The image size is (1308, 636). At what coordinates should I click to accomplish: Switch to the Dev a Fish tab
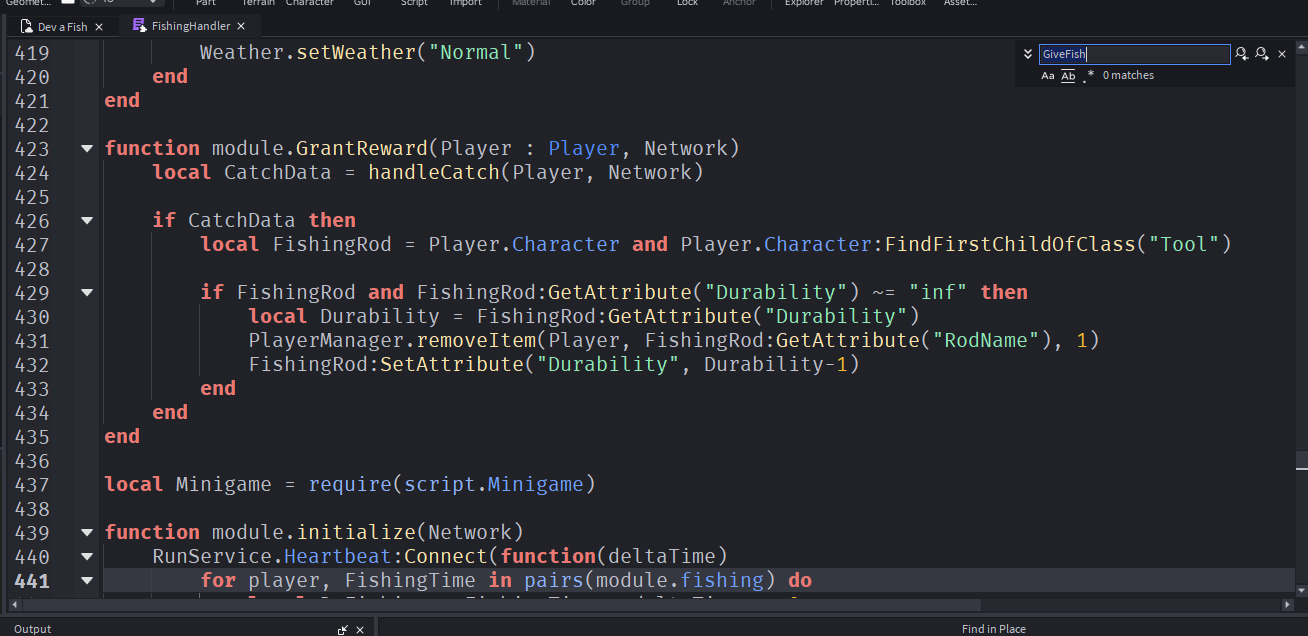point(62,27)
